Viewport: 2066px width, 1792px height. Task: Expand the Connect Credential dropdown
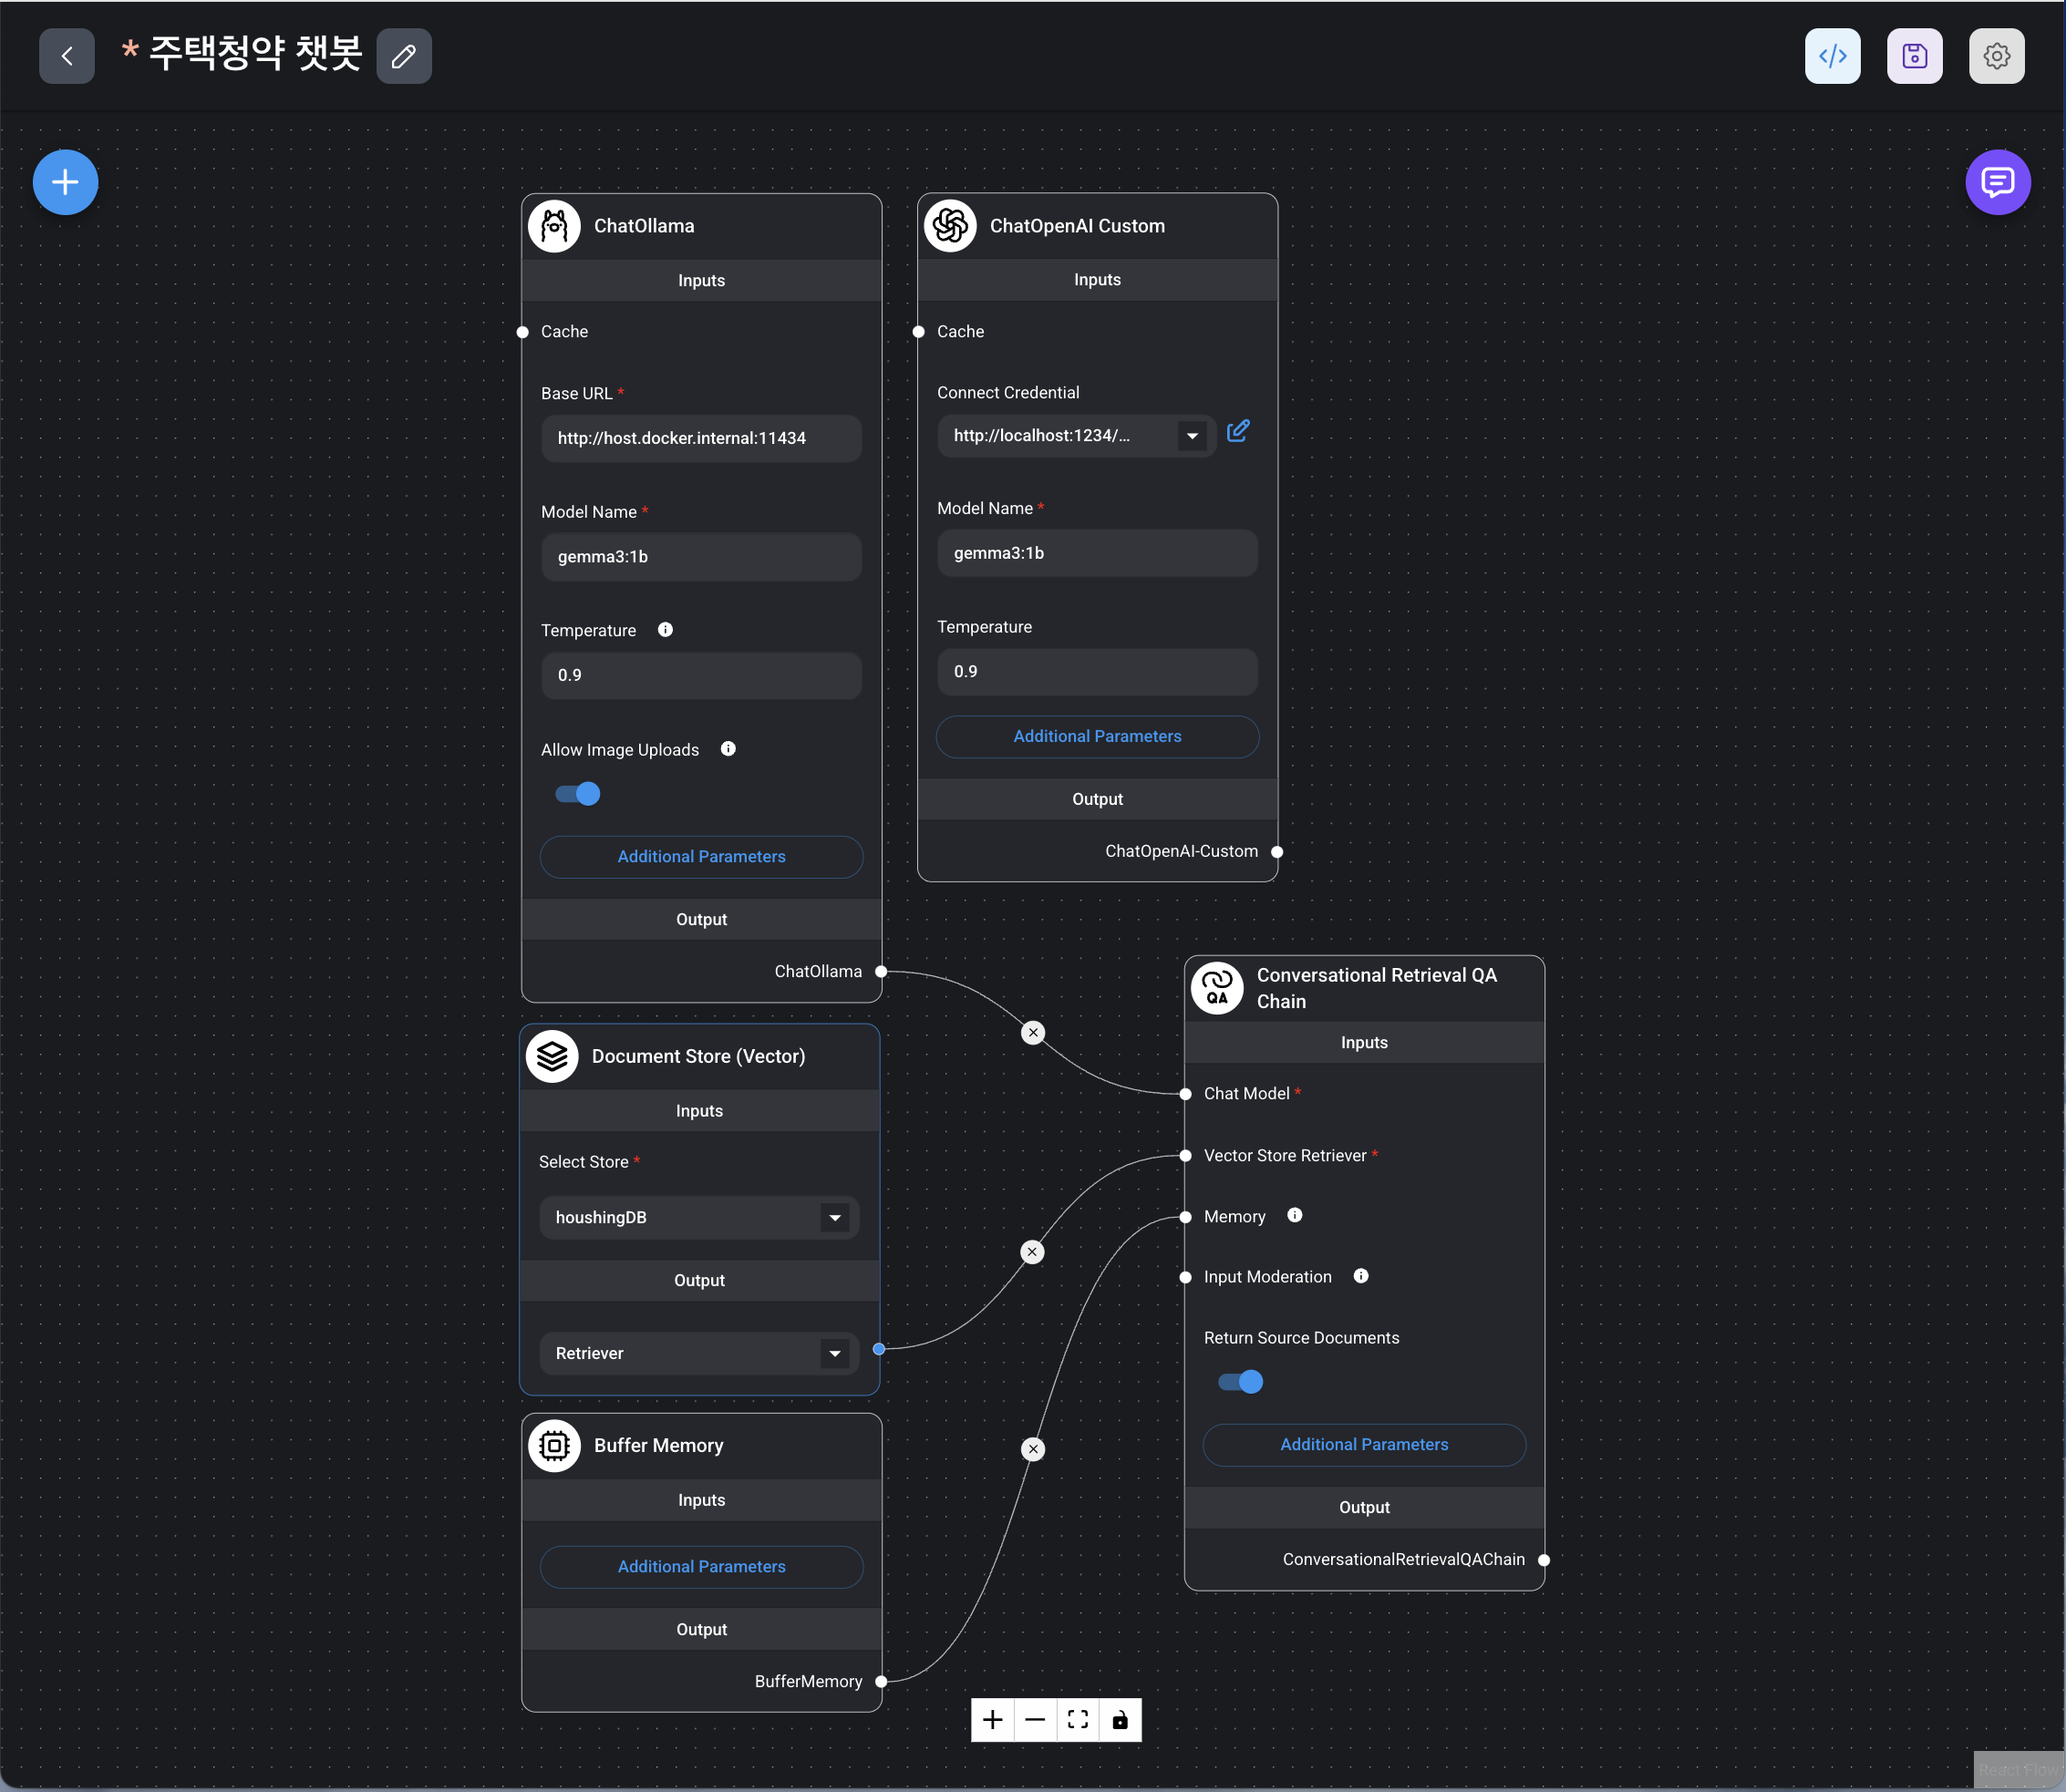[x=1192, y=436]
